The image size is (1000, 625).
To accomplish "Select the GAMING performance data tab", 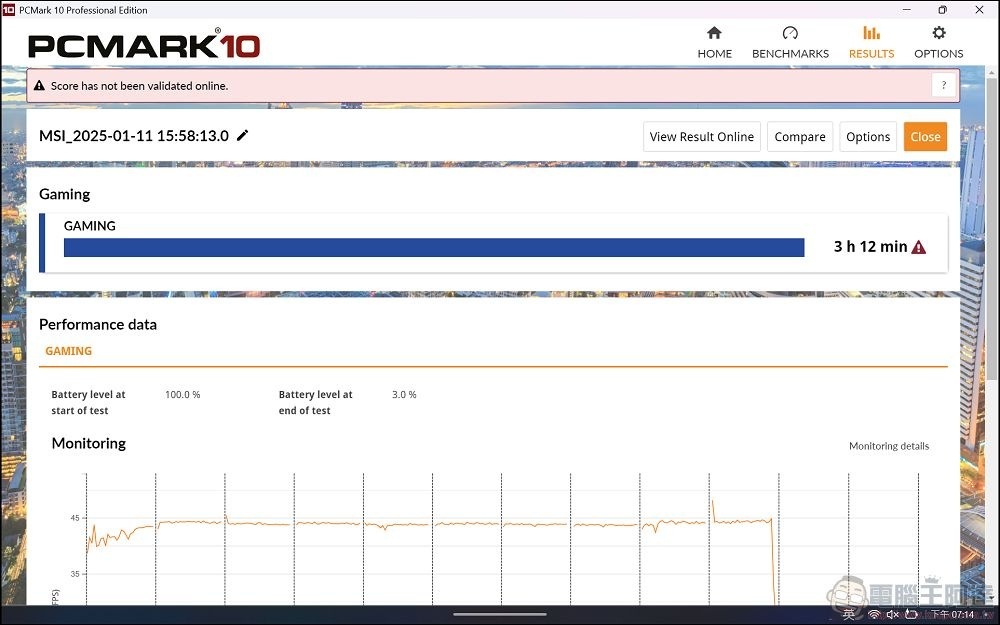I will (68, 351).
